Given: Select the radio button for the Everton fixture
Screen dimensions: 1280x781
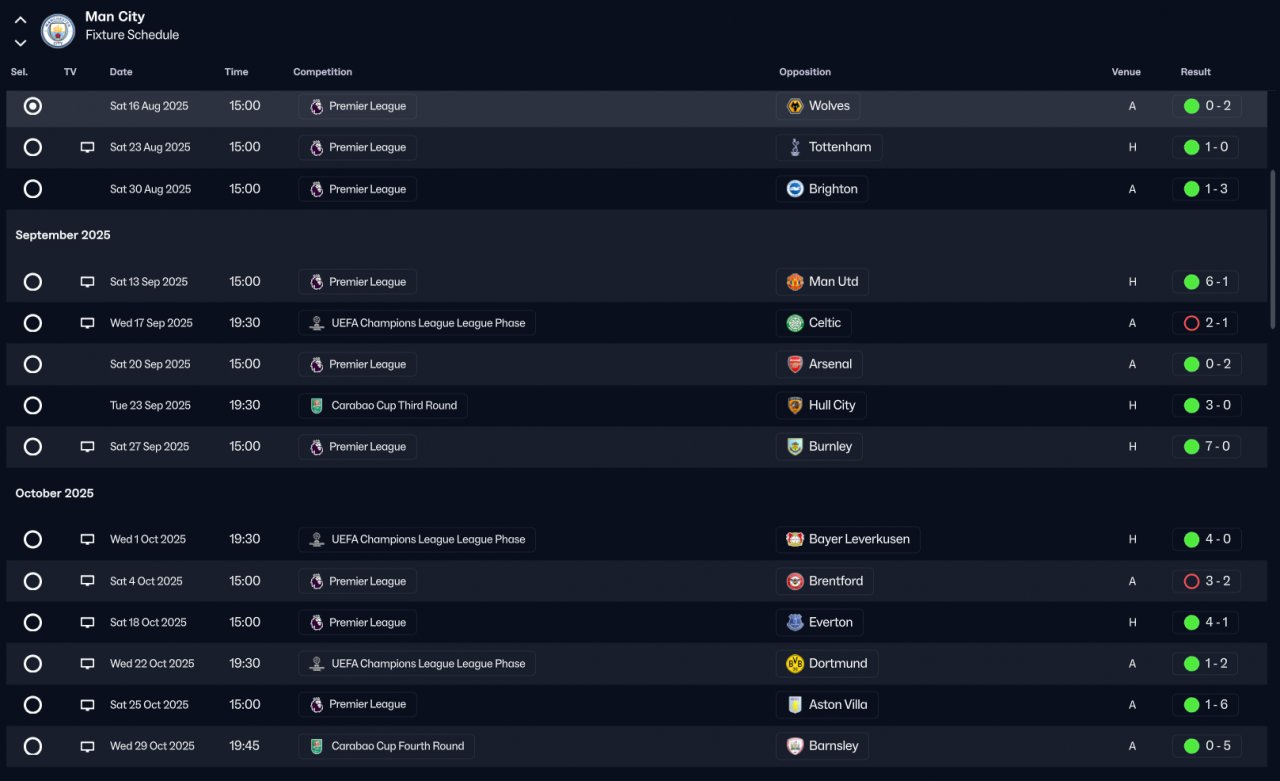Looking at the screenshot, I should (x=33, y=622).
